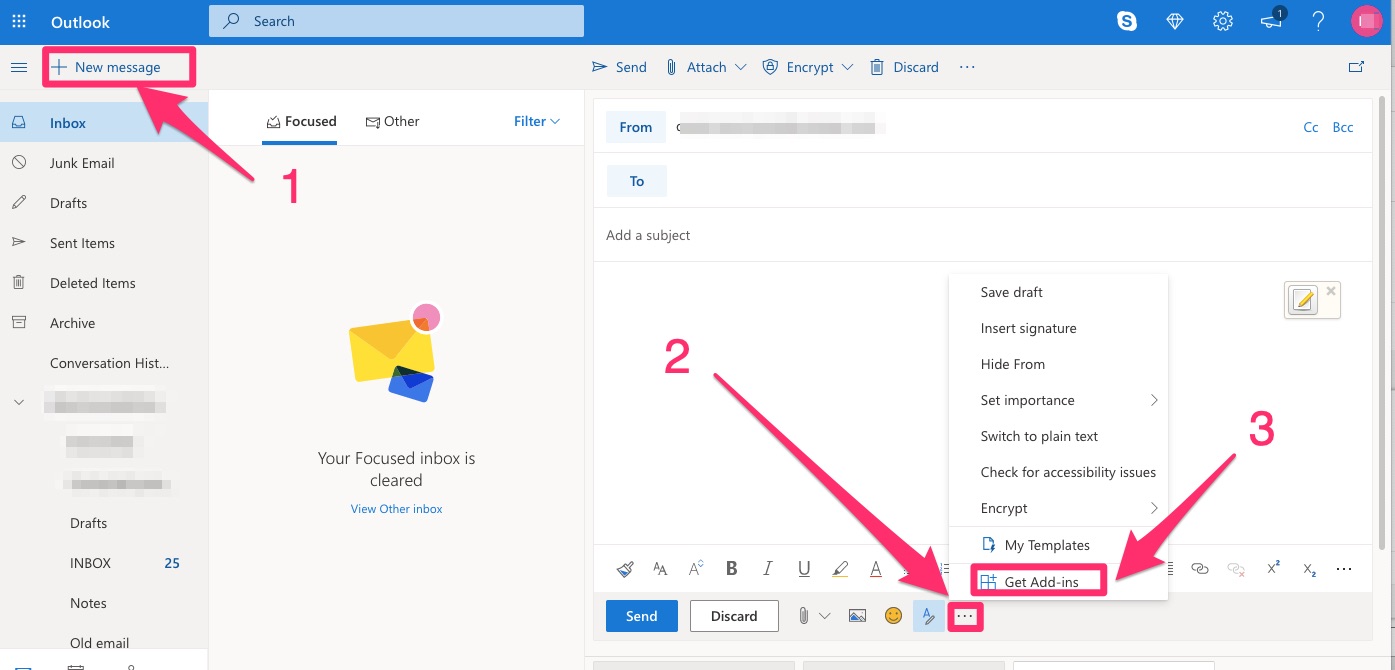Click the insert link icon

tap(1200, 569)
